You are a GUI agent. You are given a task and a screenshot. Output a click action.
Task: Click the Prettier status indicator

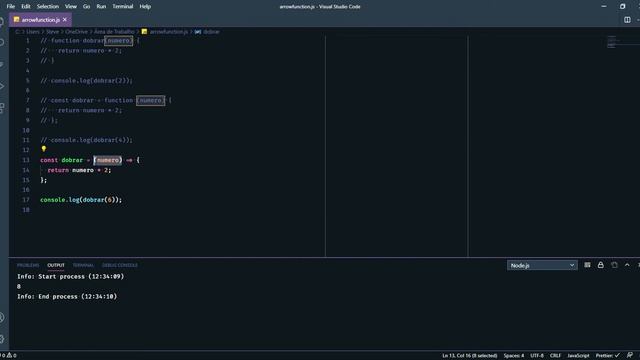pyautogui.click(x=608, y=356)
